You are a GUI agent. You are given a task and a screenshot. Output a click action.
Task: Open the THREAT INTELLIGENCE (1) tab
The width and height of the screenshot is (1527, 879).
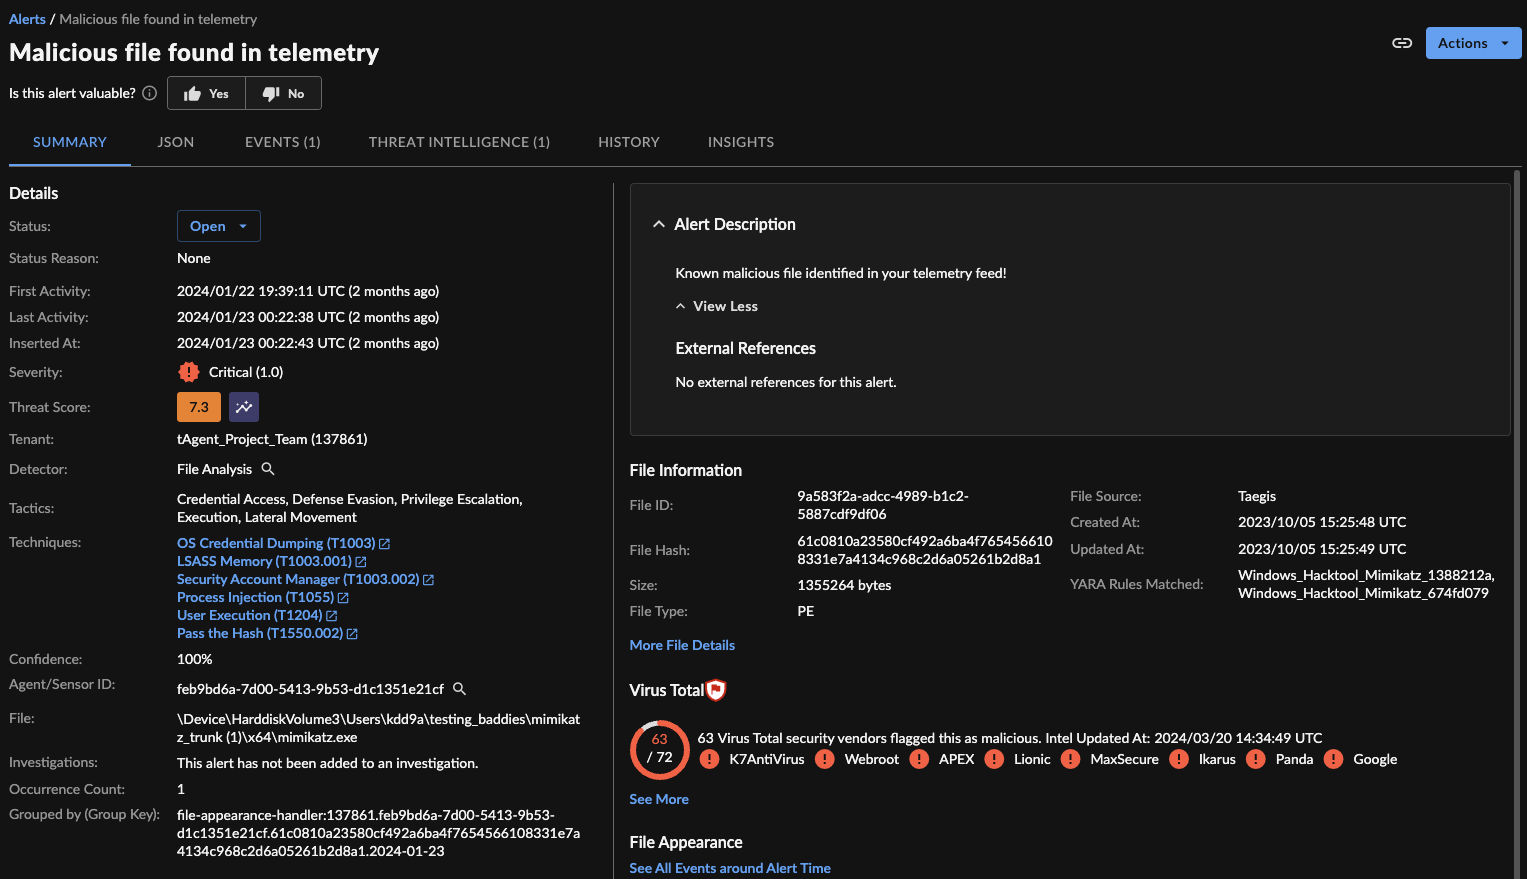click(x=459, y=142)
